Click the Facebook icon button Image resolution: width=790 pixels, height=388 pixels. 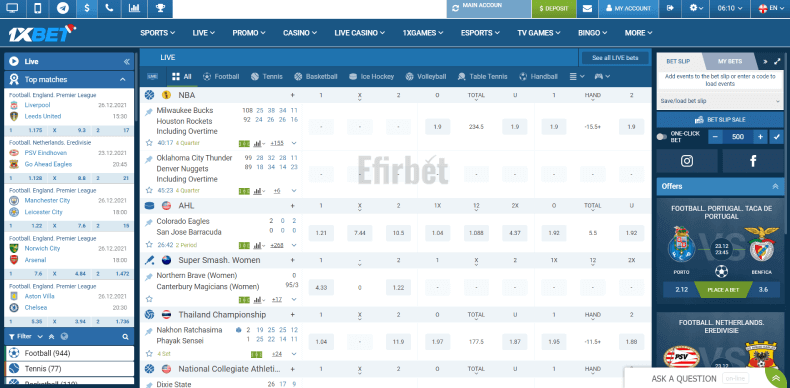(x=753, y=161)
